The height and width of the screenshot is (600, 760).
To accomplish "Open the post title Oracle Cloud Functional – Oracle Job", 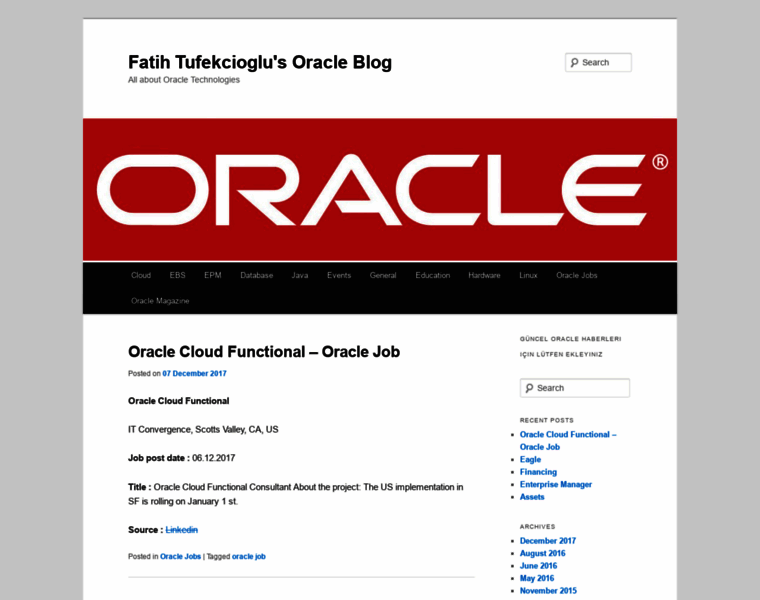I will [264, 352].
